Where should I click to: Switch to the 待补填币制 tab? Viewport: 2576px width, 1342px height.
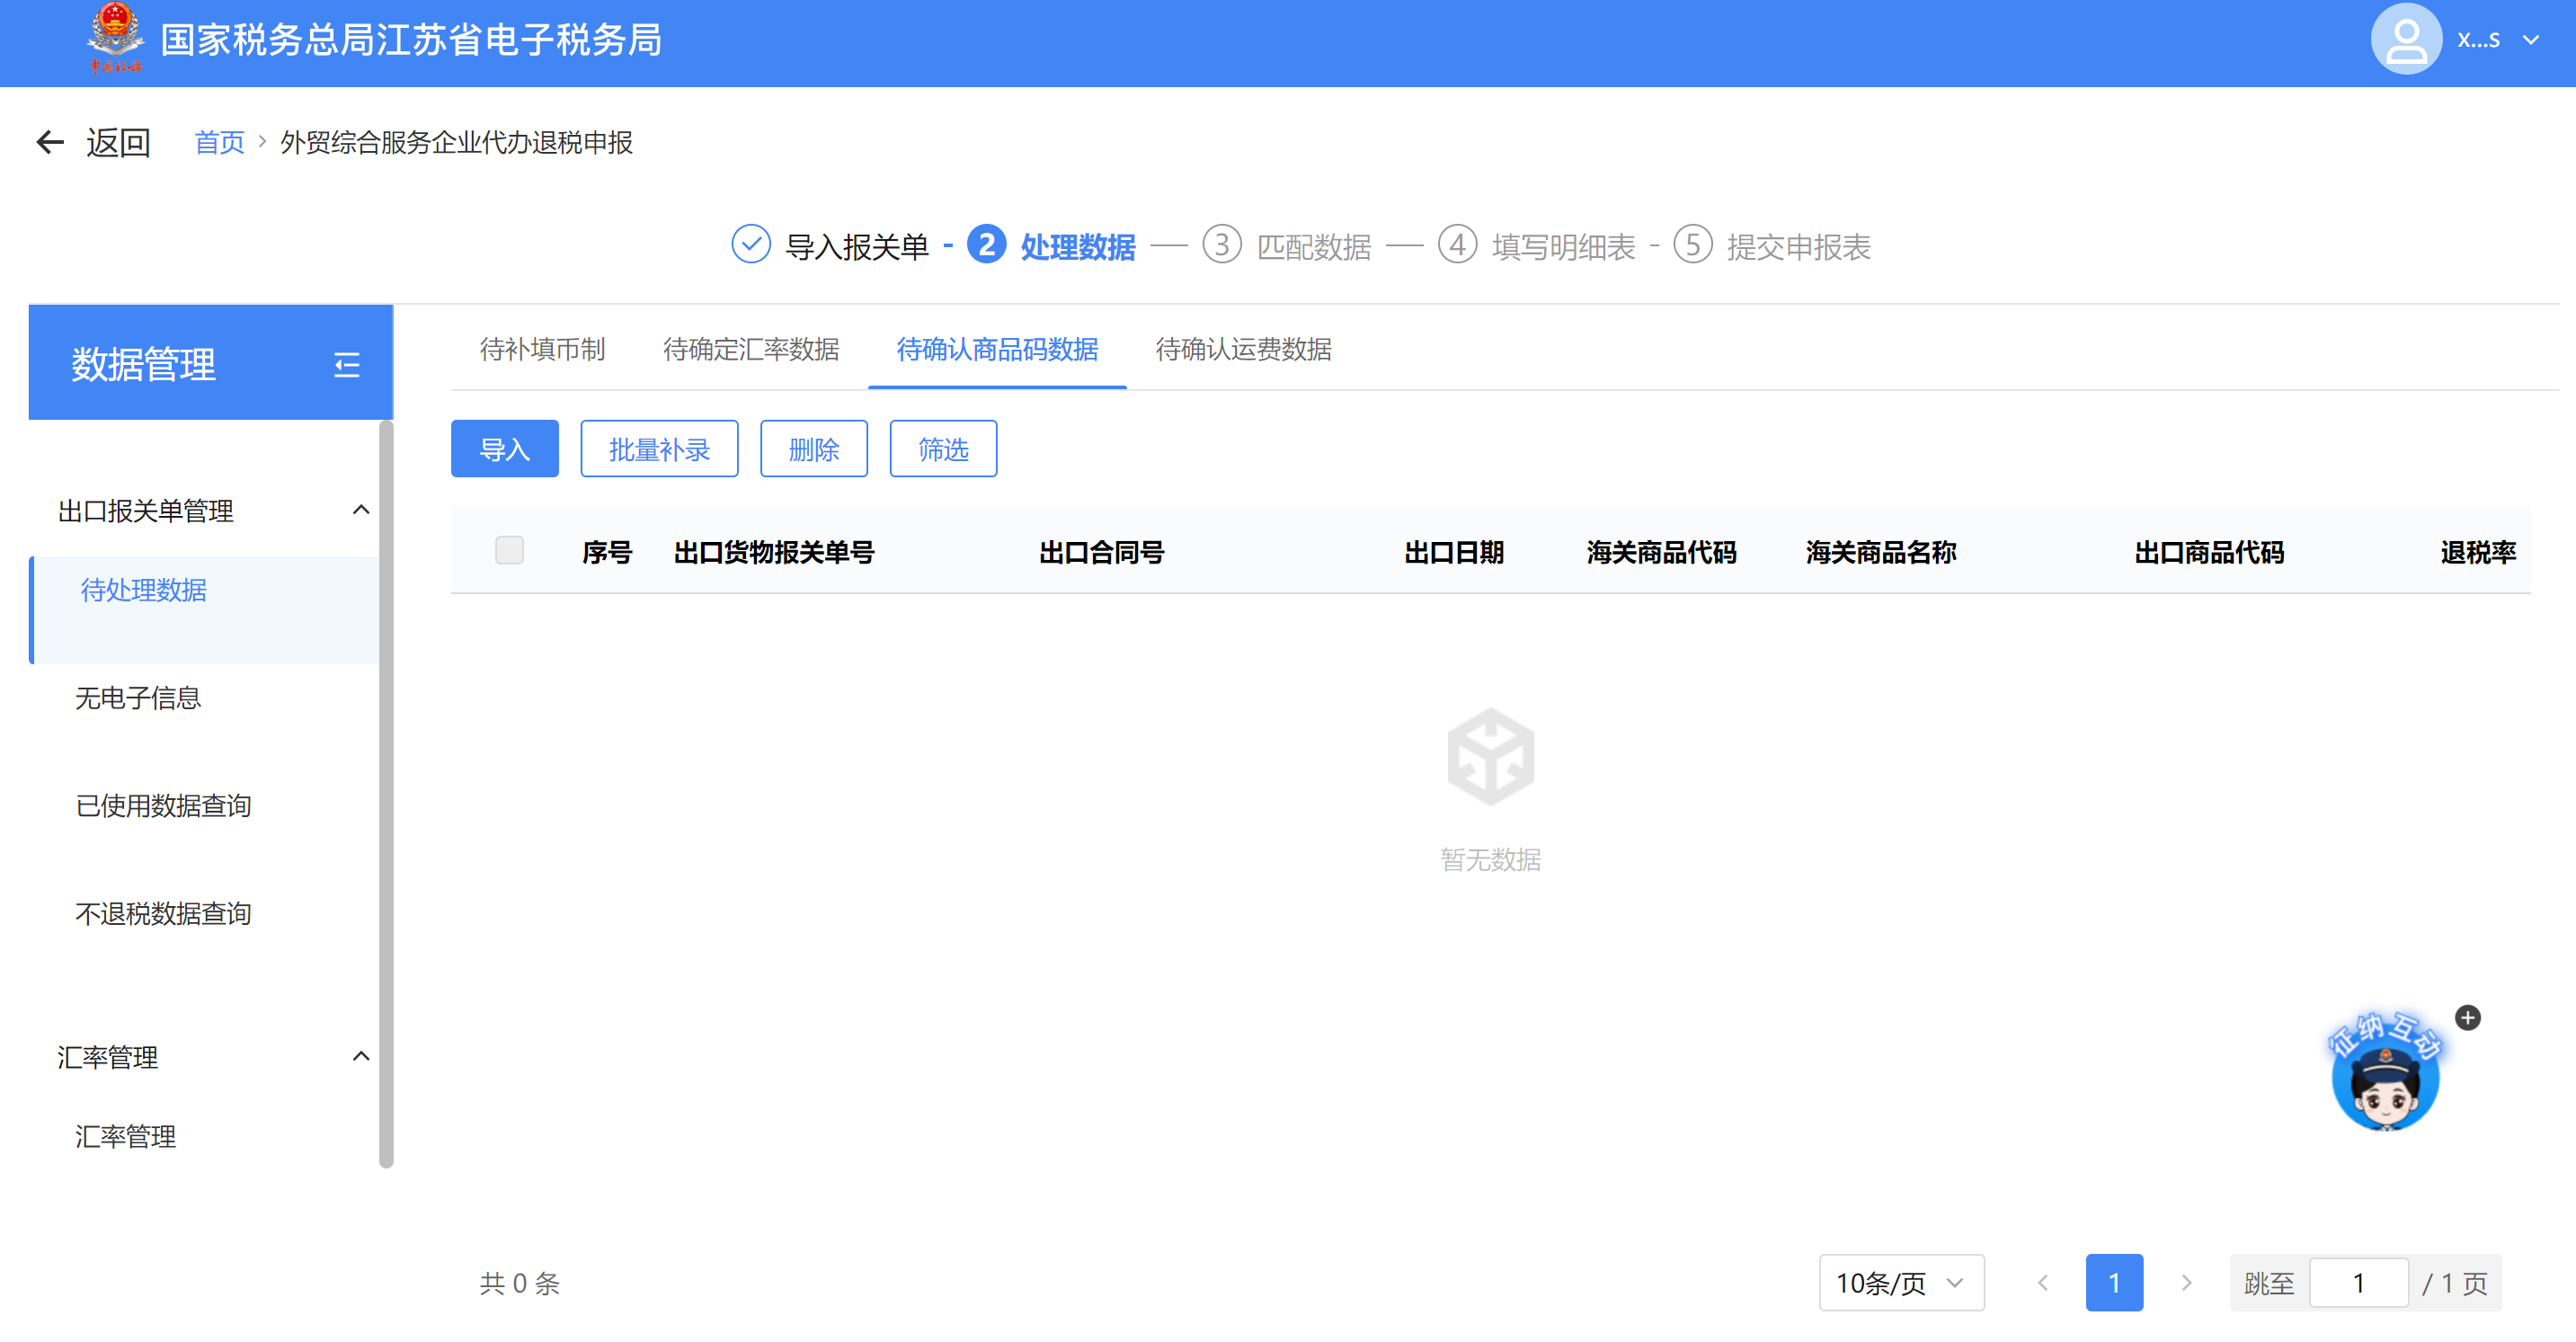click(542, 350)
